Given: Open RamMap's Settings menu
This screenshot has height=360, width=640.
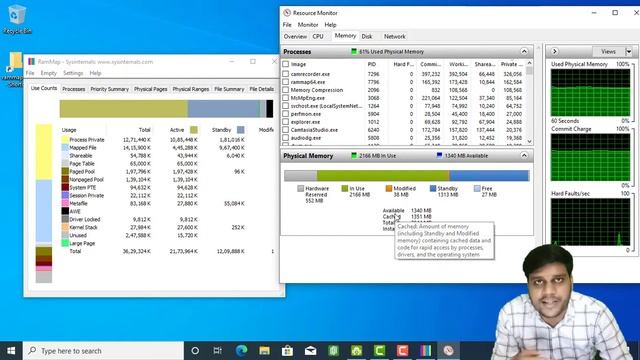Looking at the screenshot, I should [x=73, y=73].
